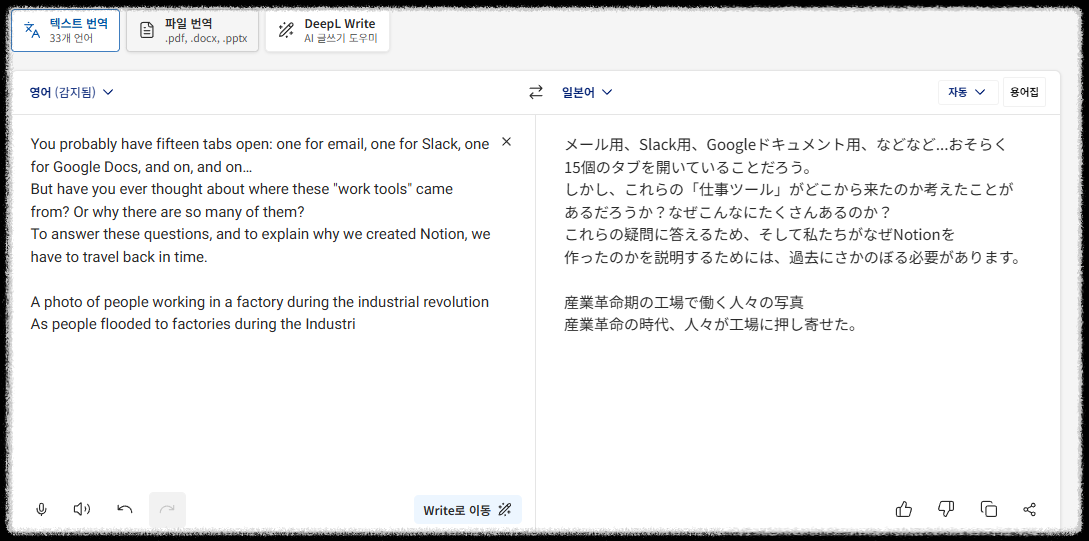Open the 자동 formality dropdown
The width and height of the screenshot is (1089, 541).
[967, 92]
